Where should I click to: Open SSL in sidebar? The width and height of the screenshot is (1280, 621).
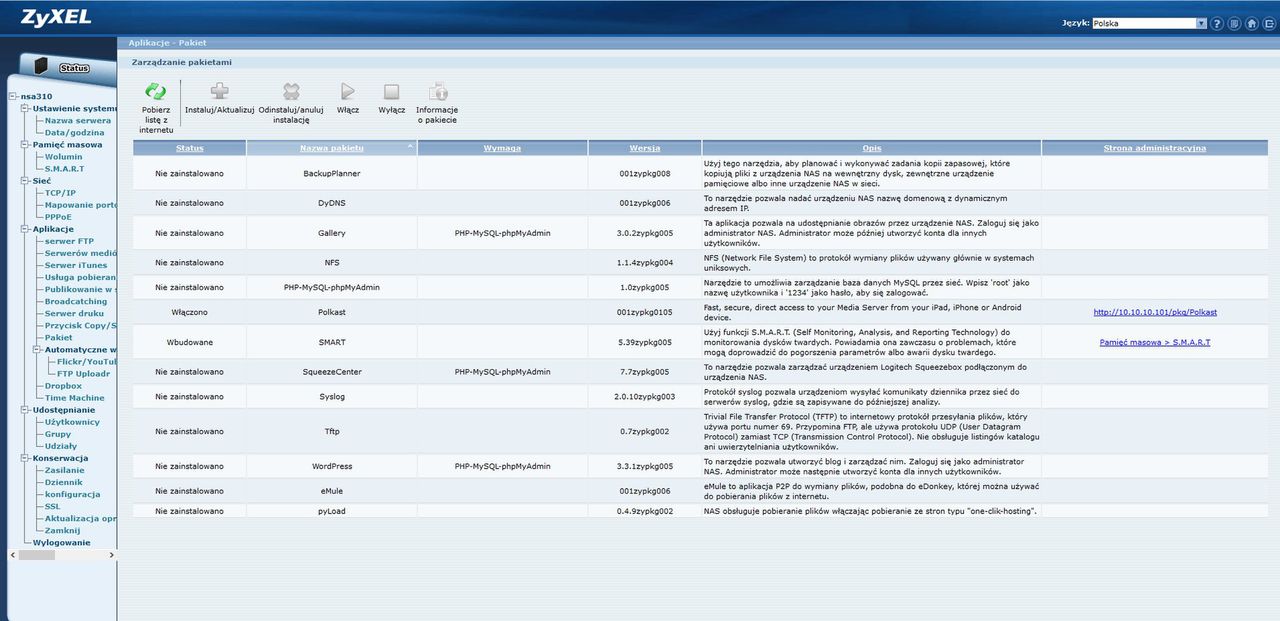click(x=53, y=506)
